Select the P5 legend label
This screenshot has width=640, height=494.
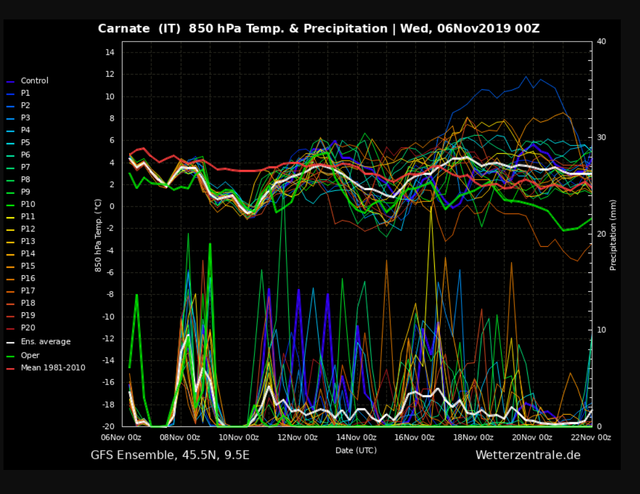coord(25,142)
